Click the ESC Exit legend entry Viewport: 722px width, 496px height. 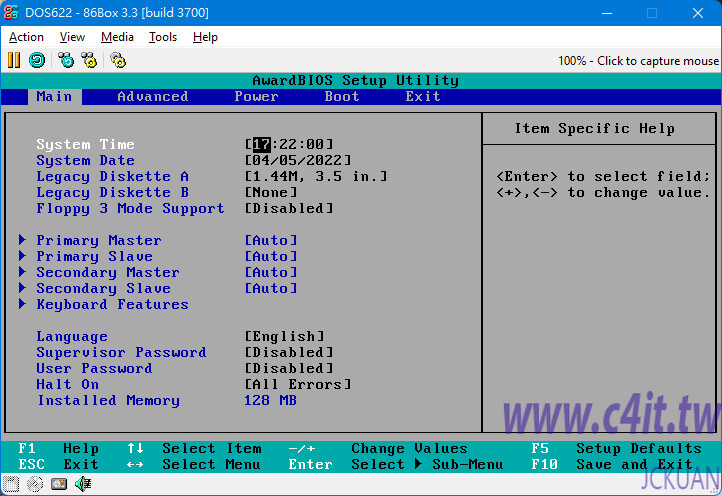click(58, 464)
